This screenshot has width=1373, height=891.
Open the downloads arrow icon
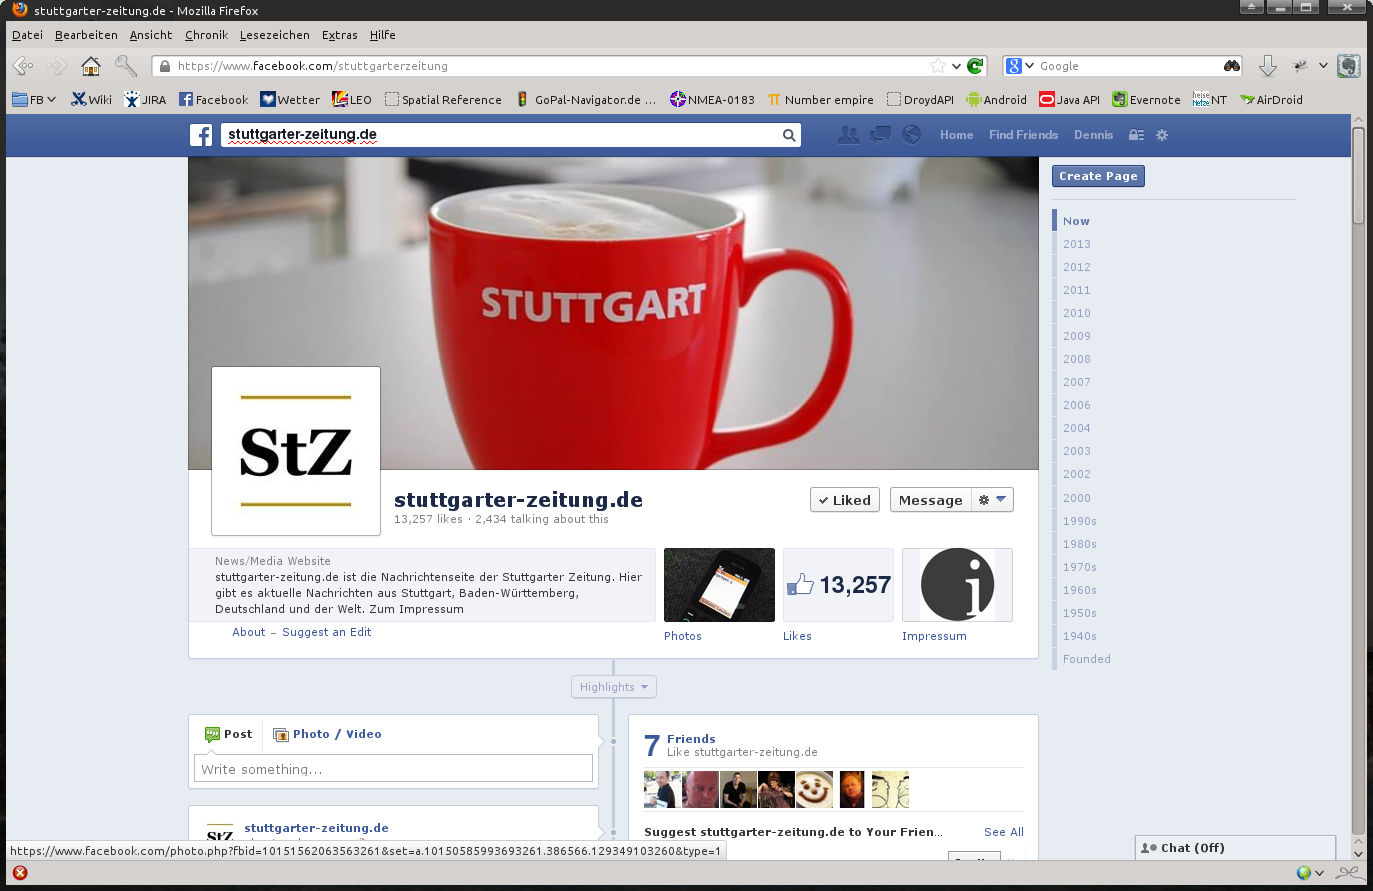pos(1268,66)
